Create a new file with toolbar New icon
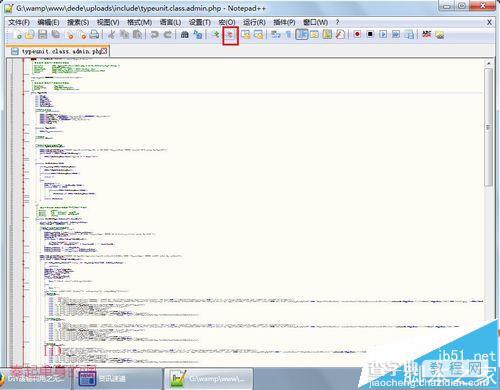 (x=17, y=35)
